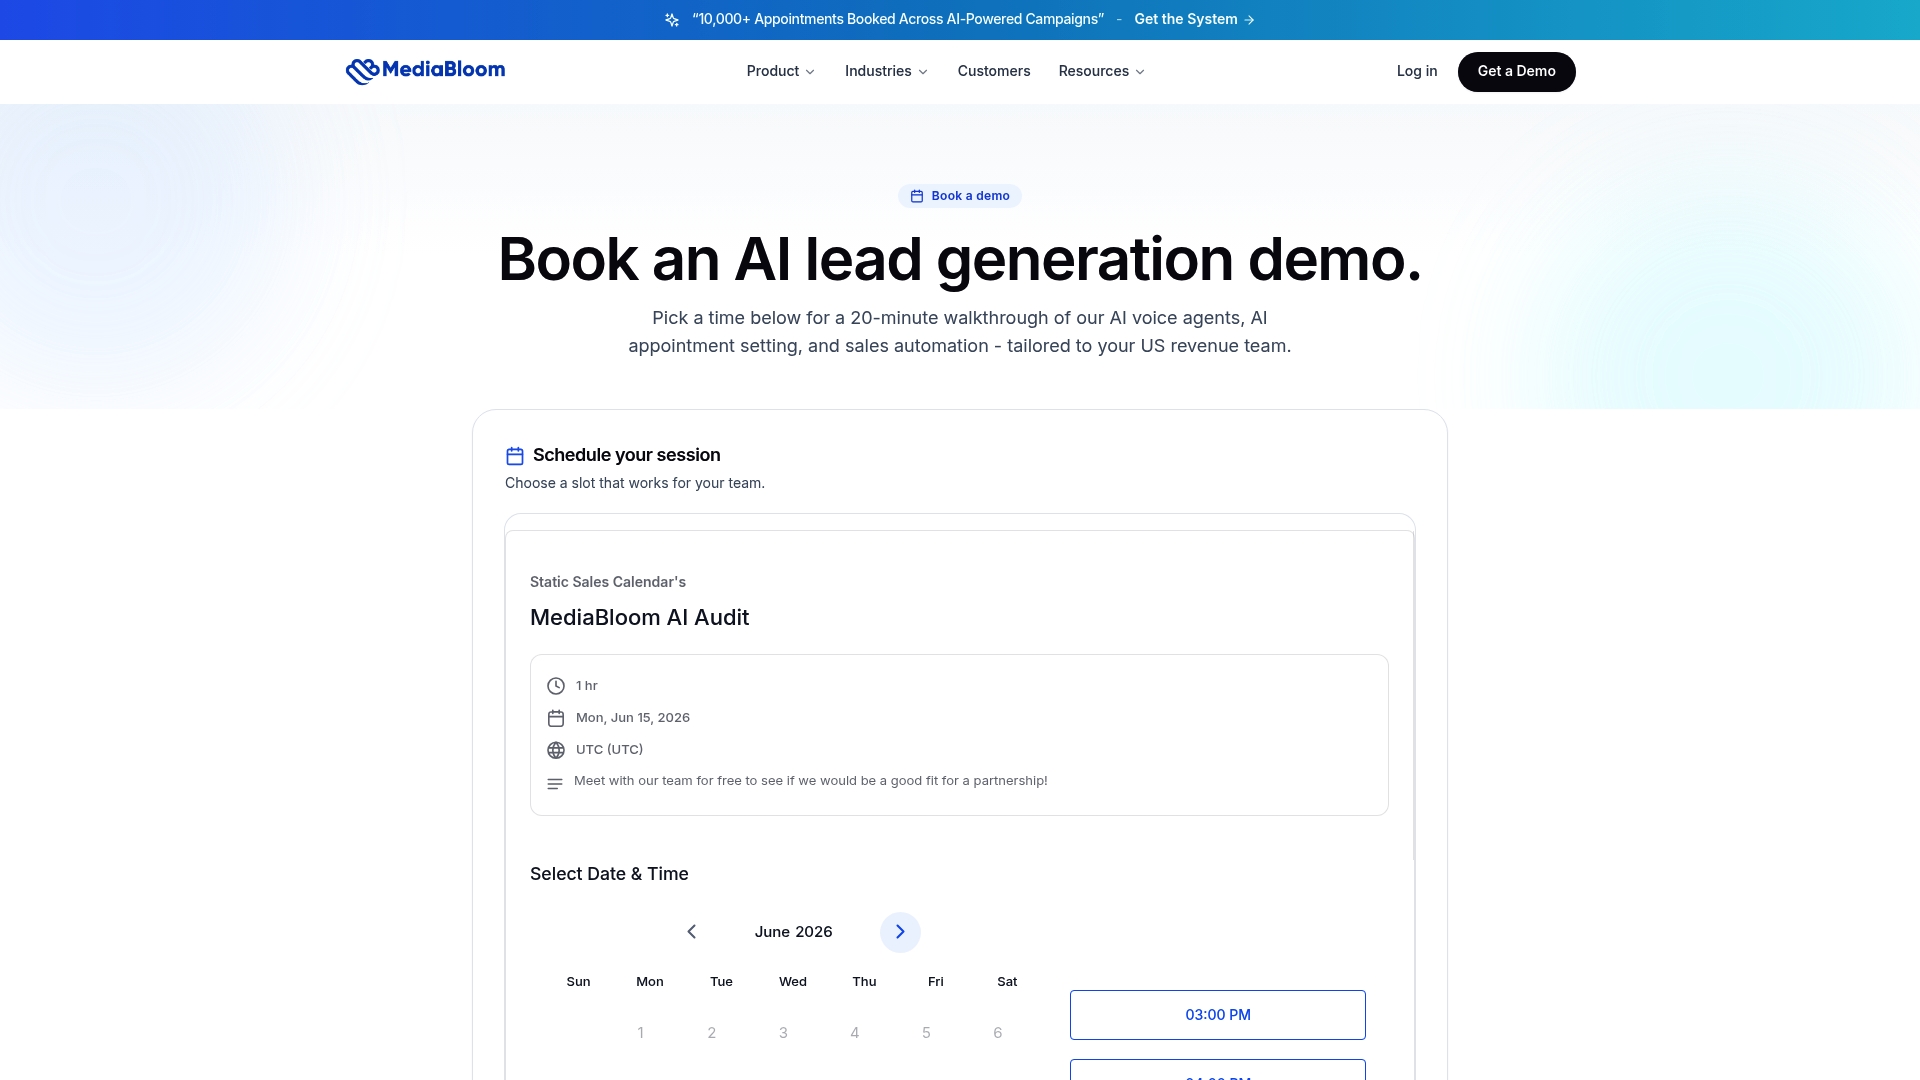Click the MediaBloom AI Audit title
1920x1080 pixels.
(x=639, y=618)
